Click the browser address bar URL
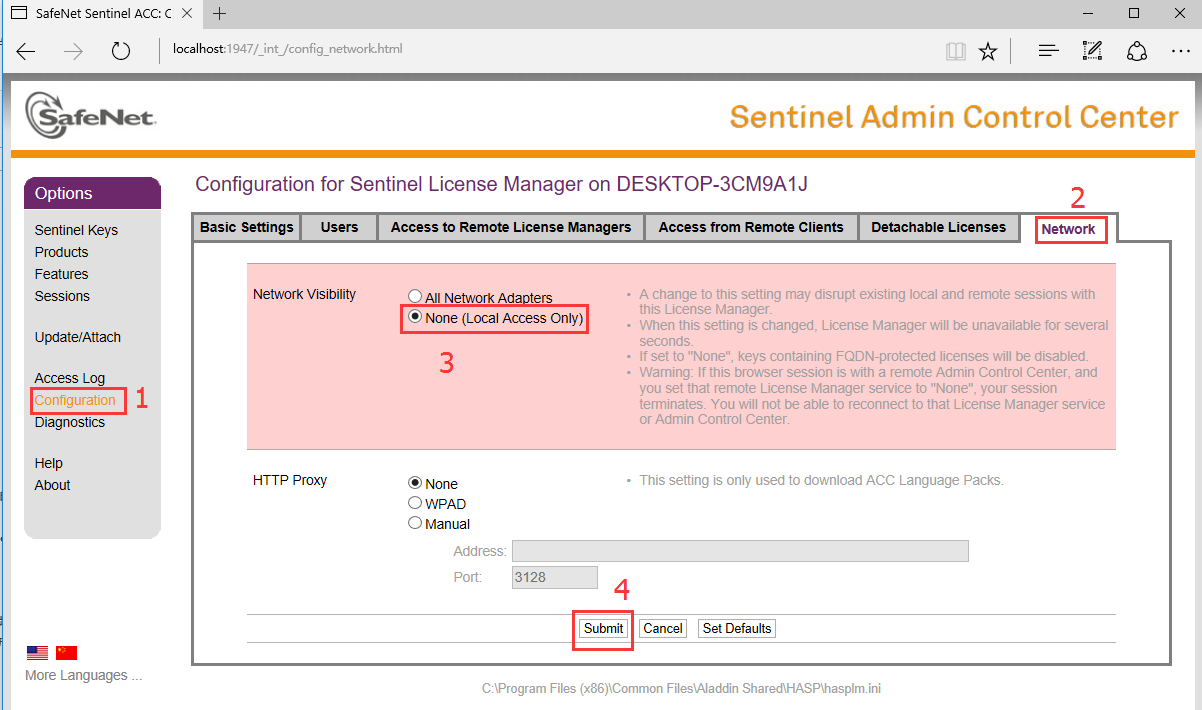The width and height of the screenshot is (1202, 710). [288, 48]
